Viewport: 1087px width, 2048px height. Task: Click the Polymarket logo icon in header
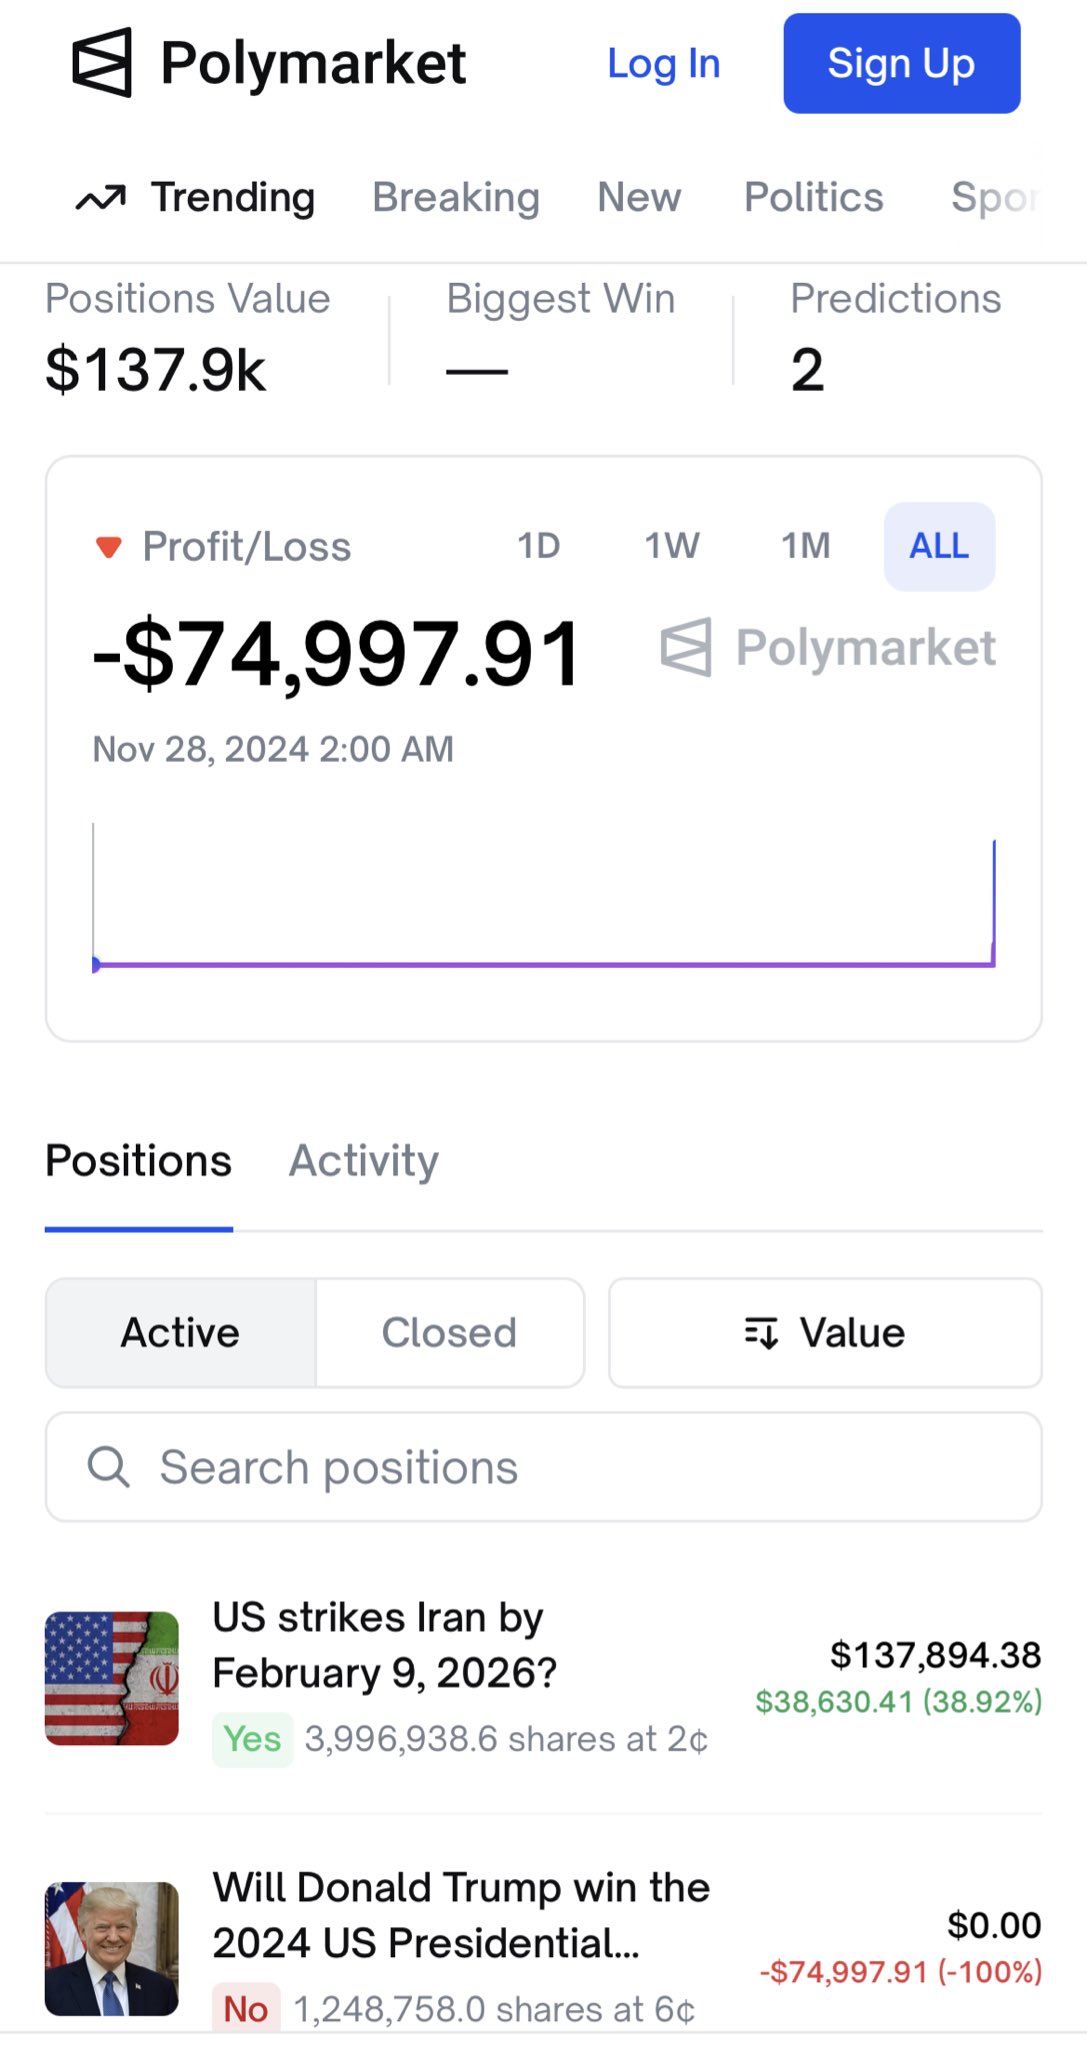click(x=102, y=63)
